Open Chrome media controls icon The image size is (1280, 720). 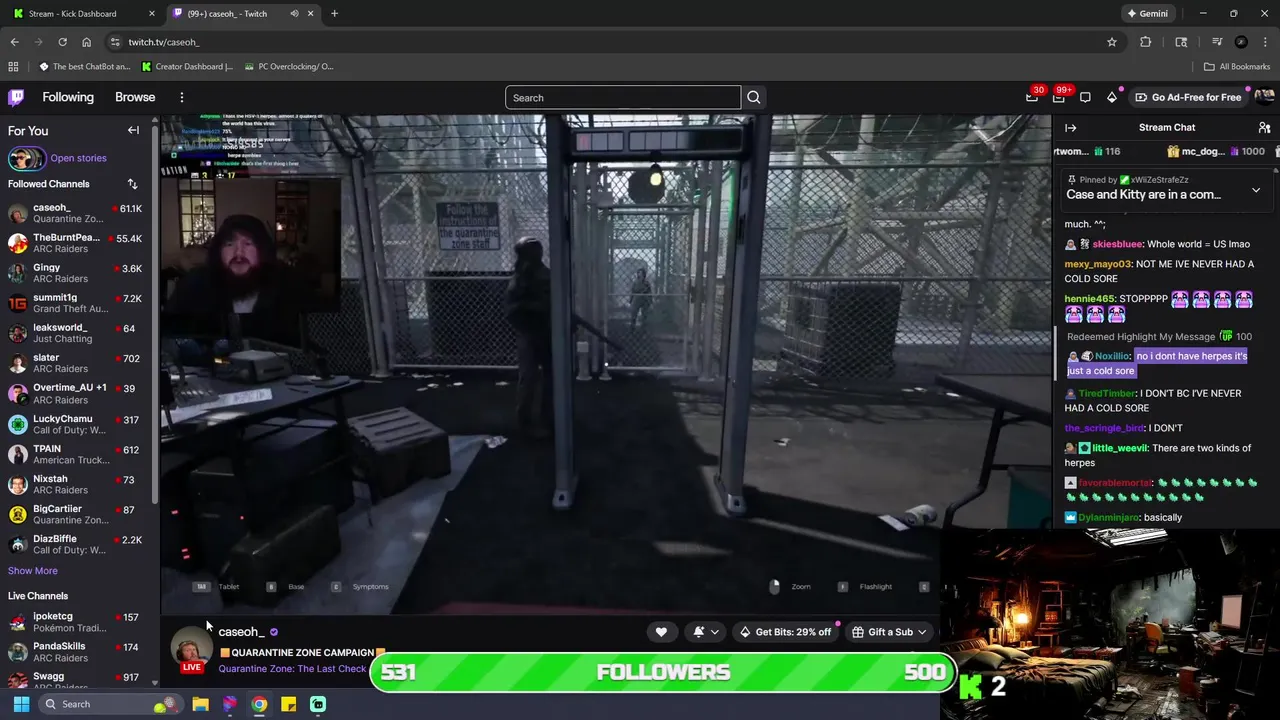click(x=1217, y=42)
